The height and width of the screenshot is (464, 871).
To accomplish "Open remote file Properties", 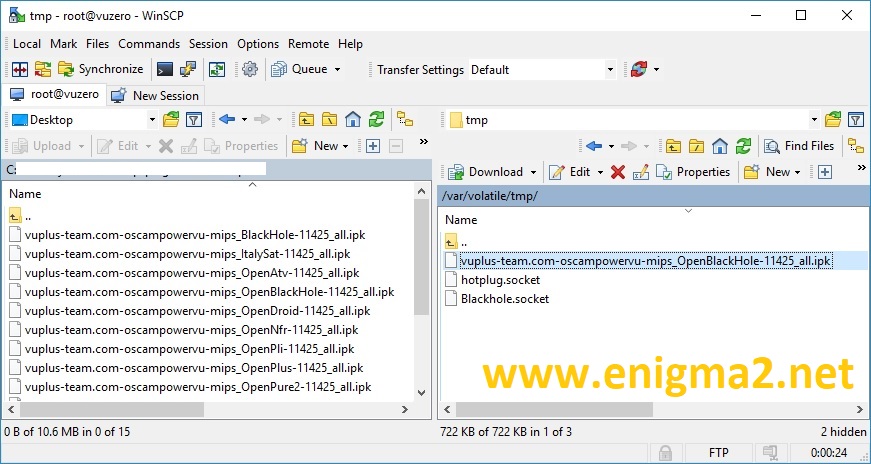I will tap(693, 172).
